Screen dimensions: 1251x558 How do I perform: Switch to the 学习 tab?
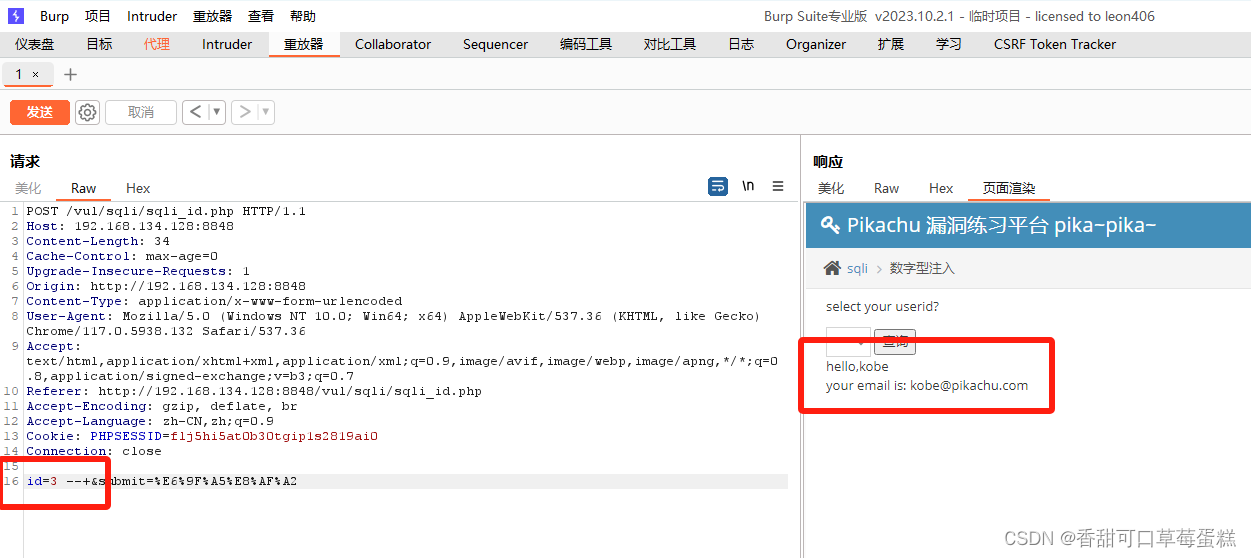click(949, 44)
